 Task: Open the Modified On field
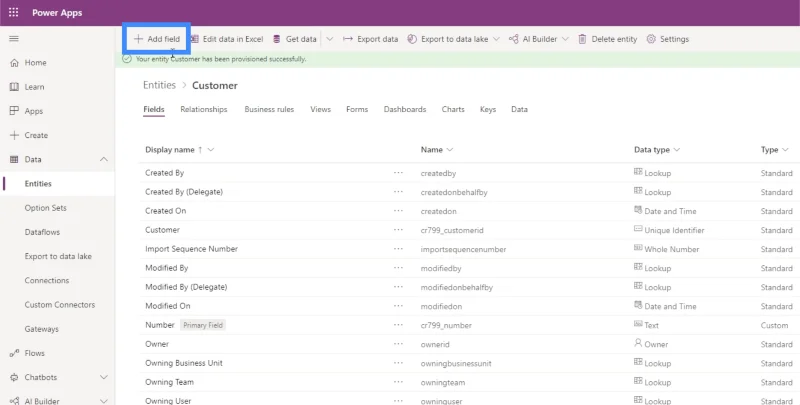[167, 306]
